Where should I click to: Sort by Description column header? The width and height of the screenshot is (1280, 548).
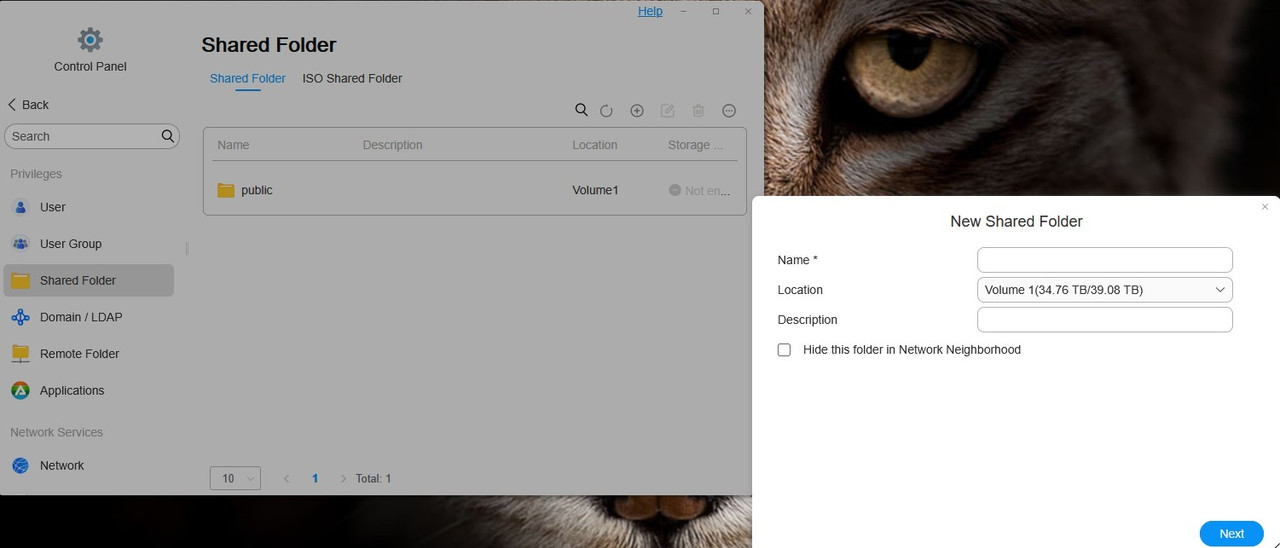tap(392, 145)
